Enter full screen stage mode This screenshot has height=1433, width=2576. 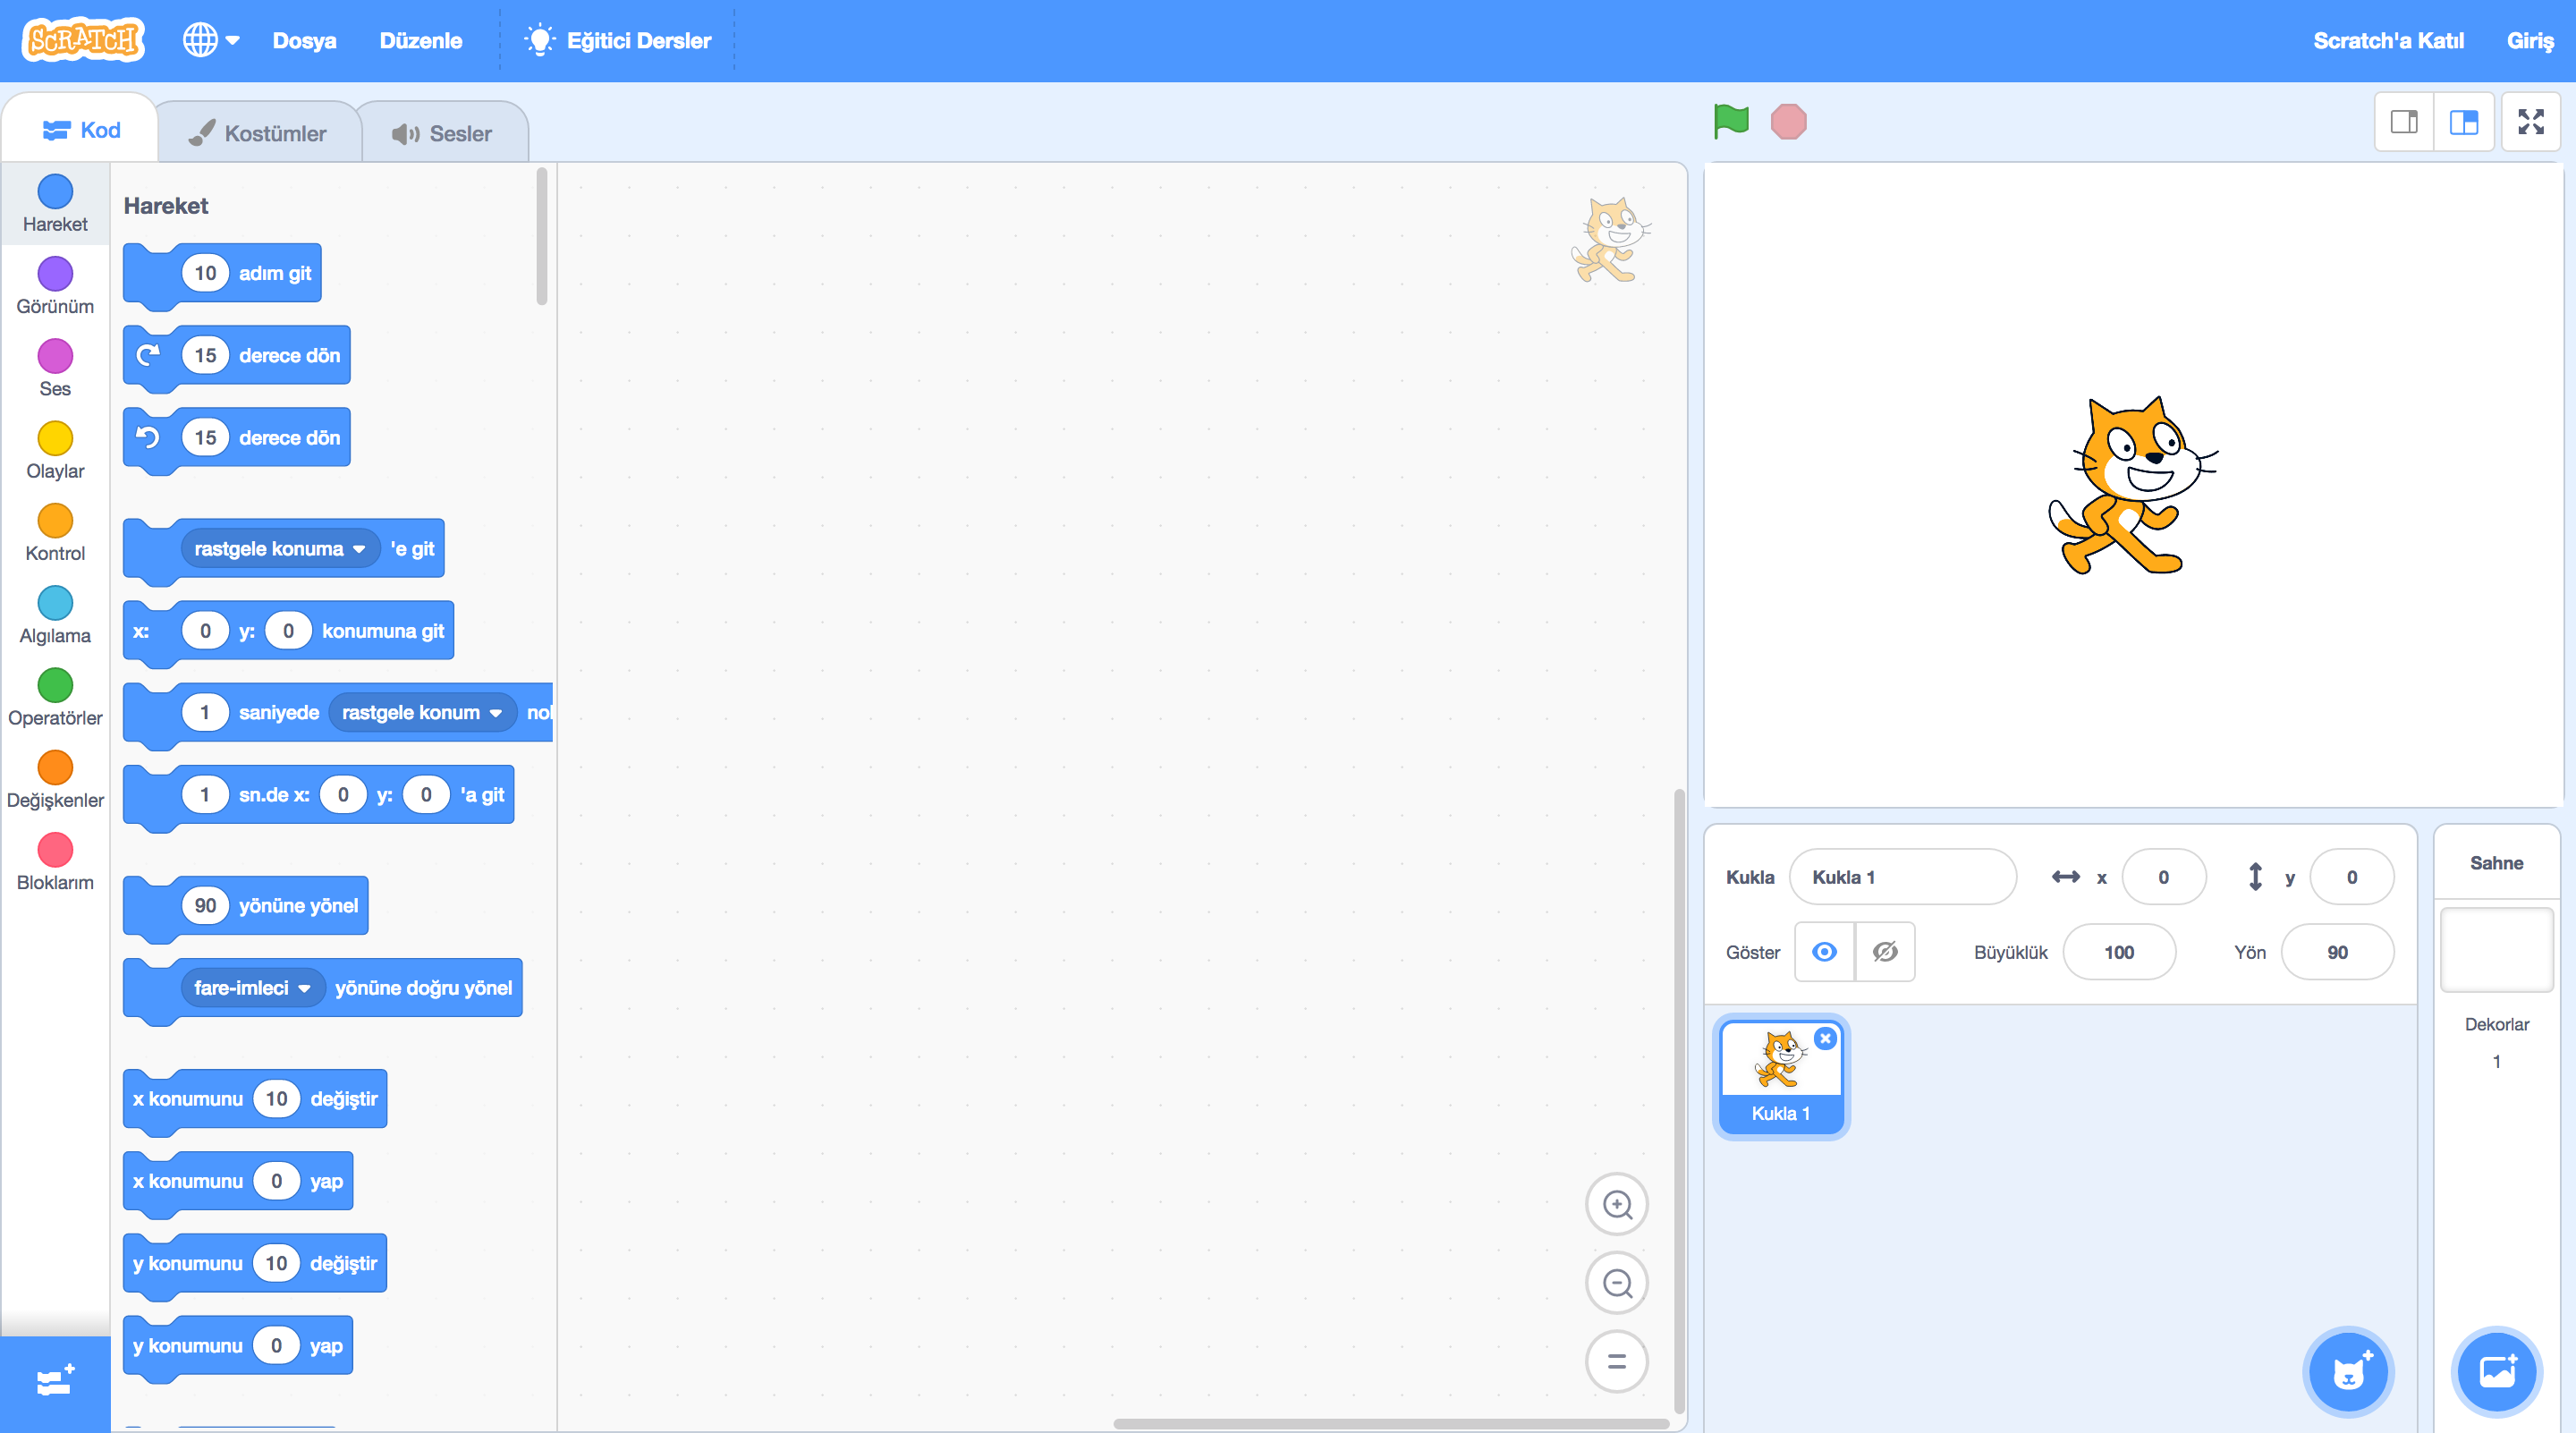2530,122
